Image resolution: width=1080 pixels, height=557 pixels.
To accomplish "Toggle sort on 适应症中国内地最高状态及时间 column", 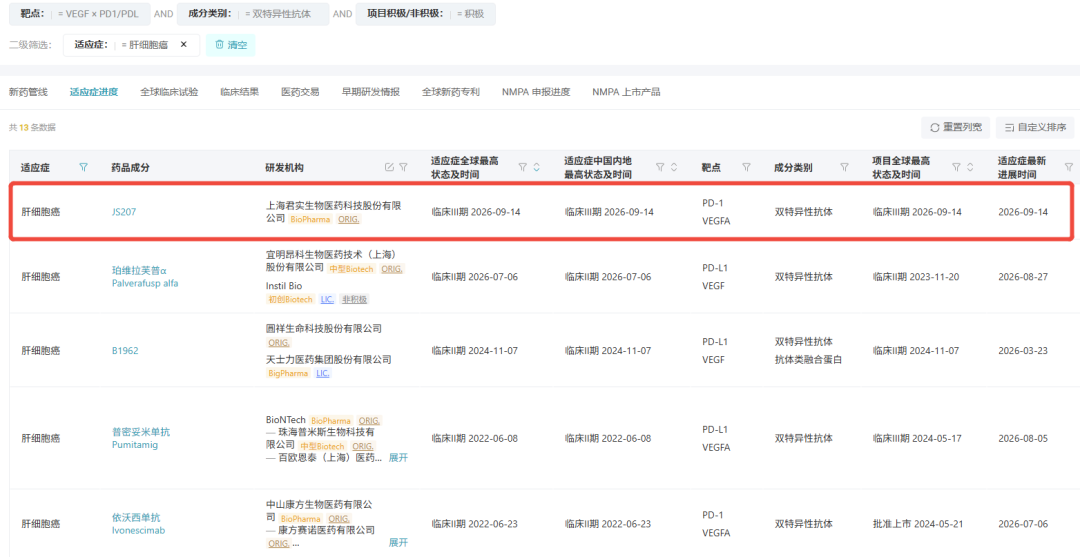I will pos(674,167).
